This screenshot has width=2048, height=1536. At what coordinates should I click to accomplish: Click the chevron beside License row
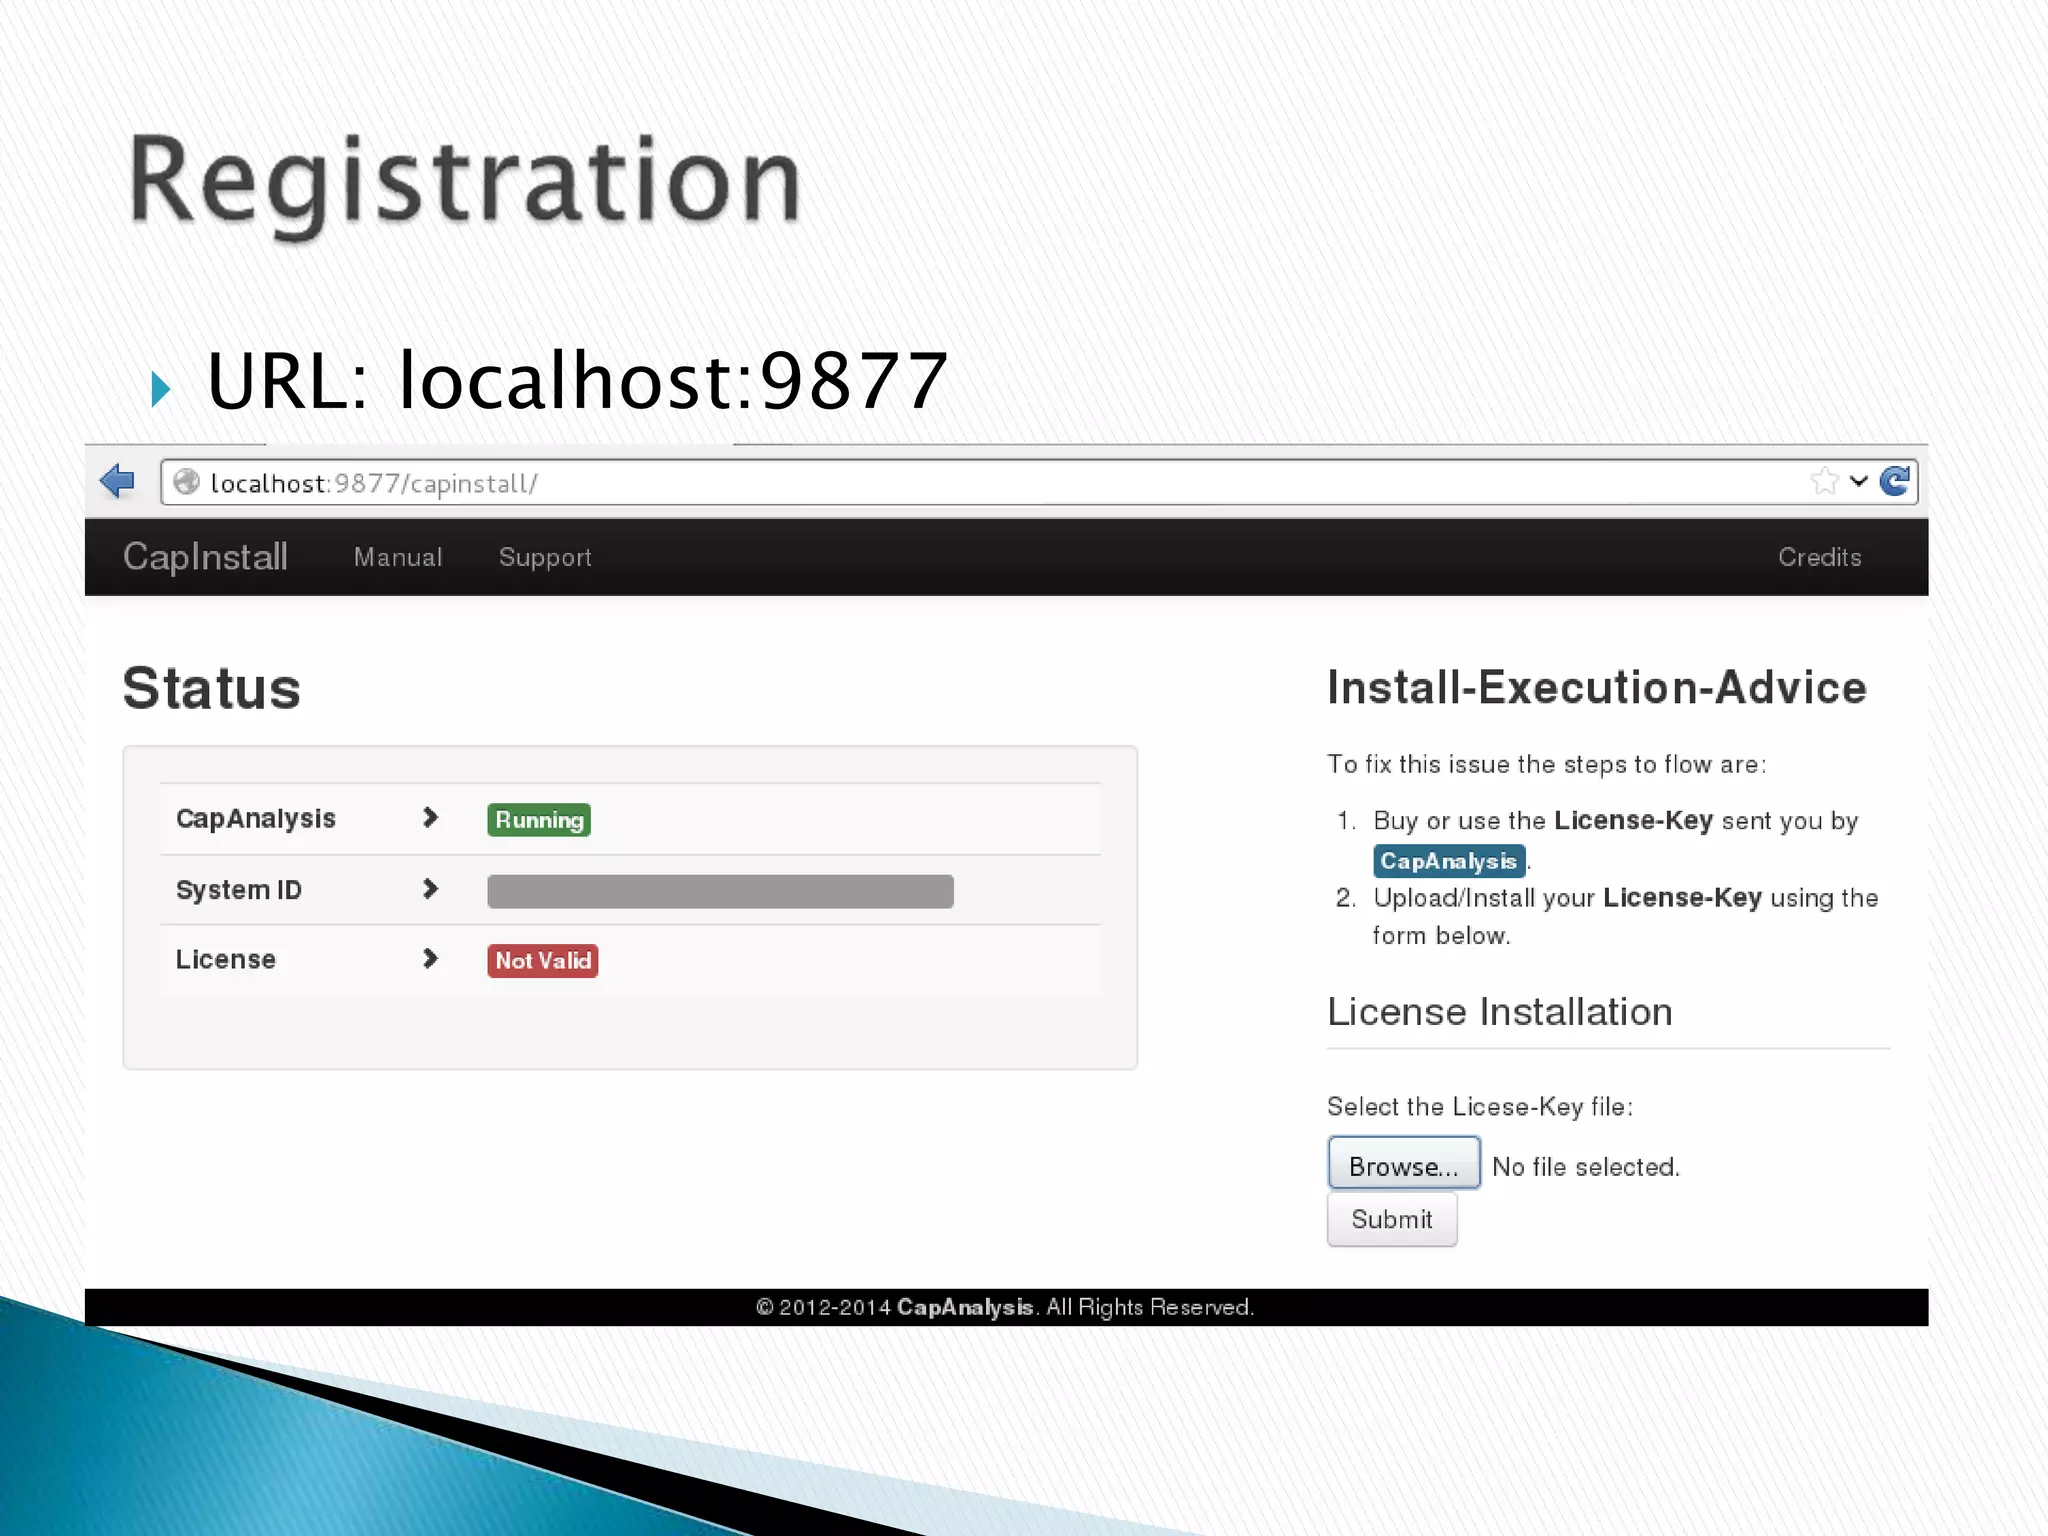point(430,959)
